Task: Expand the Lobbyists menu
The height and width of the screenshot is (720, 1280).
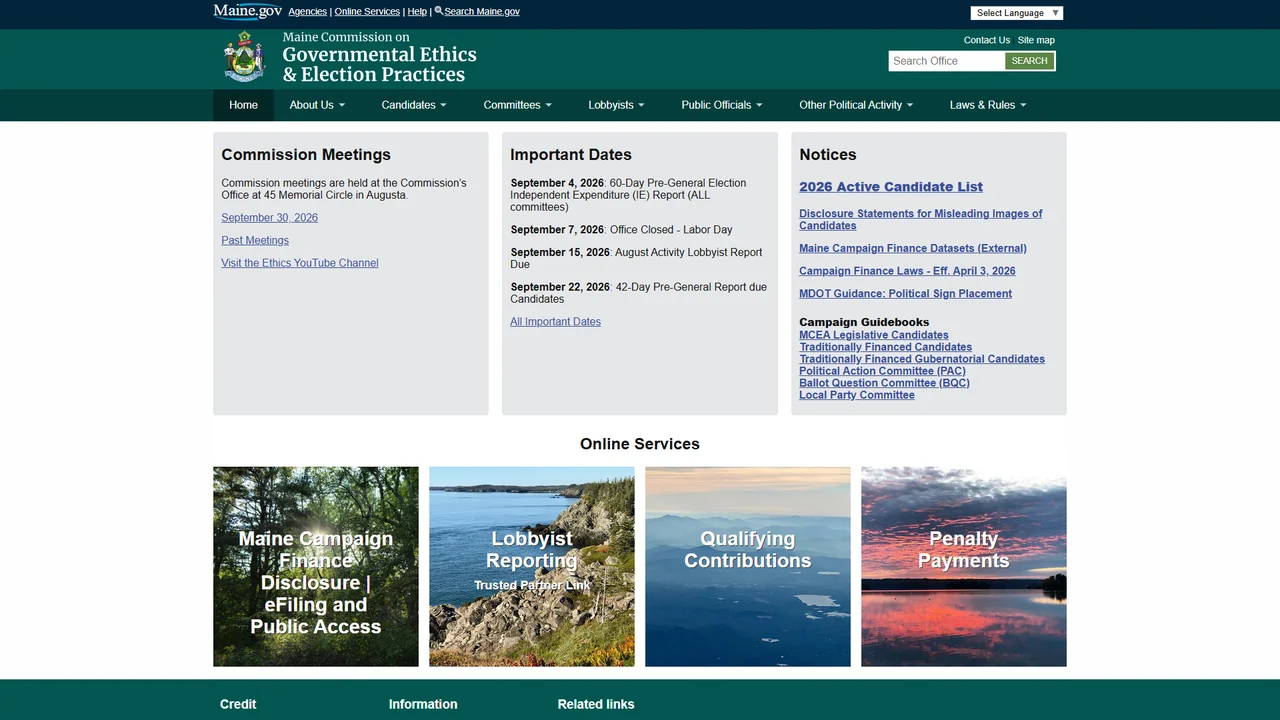Action: (x=616, y=105)
